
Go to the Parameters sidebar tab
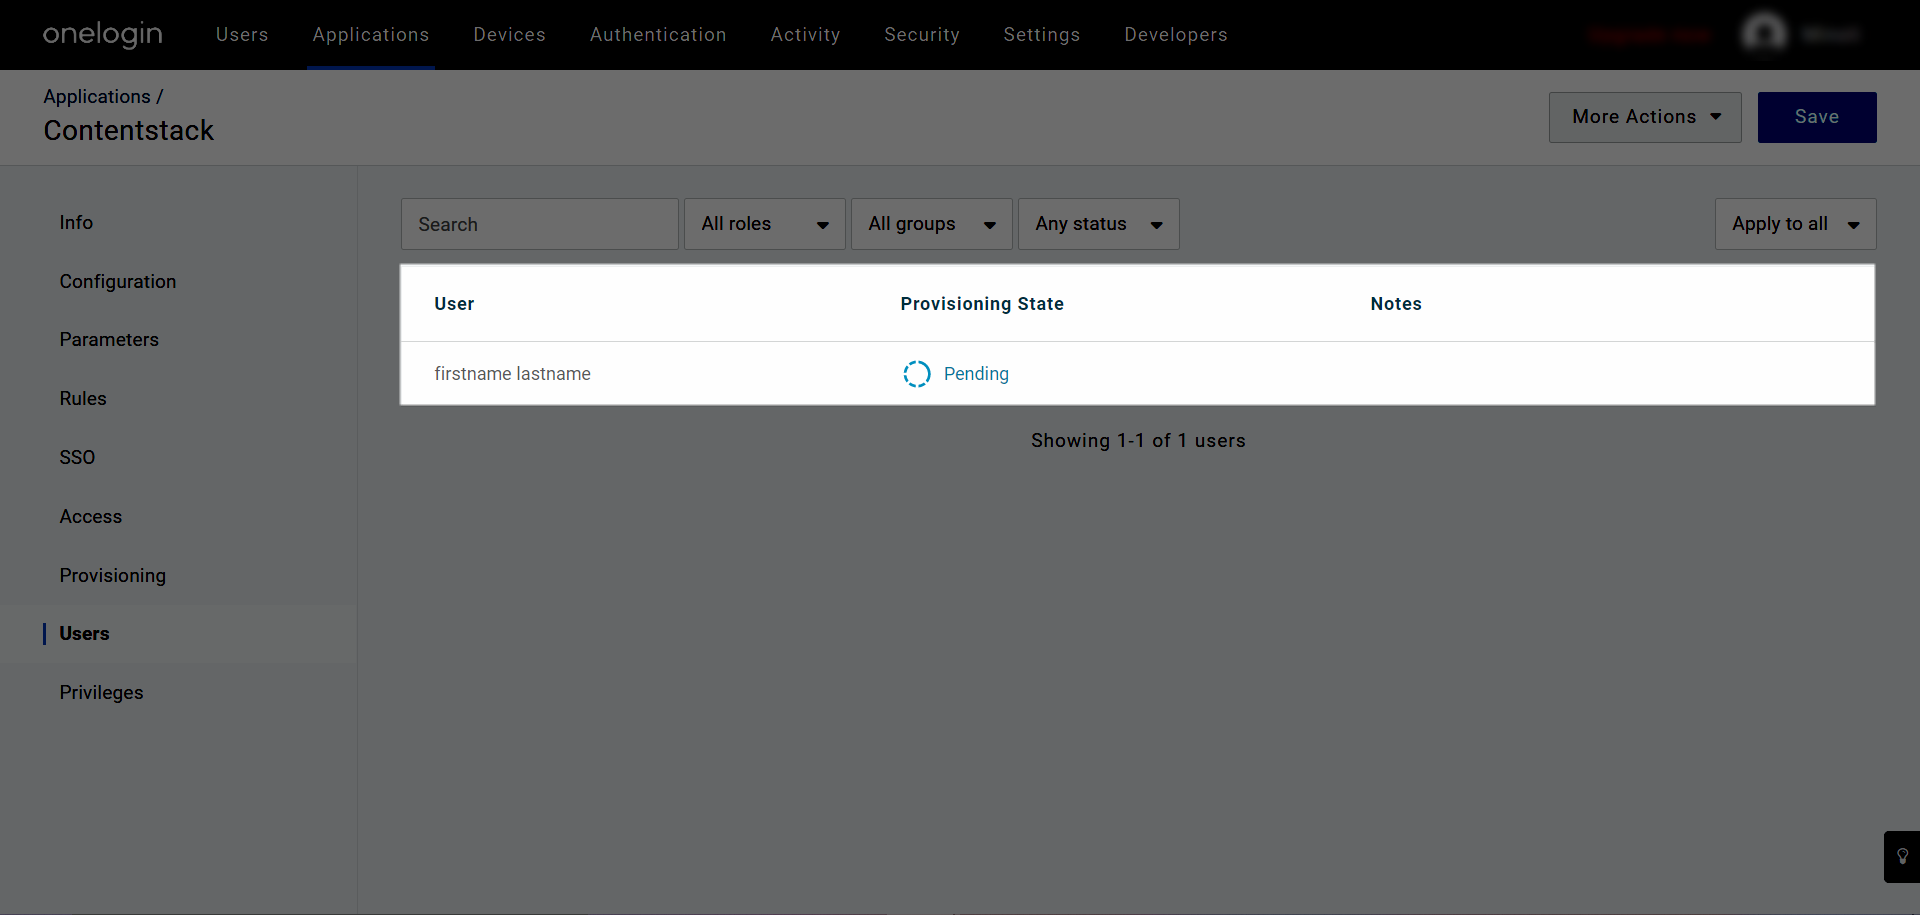(109, 340)
